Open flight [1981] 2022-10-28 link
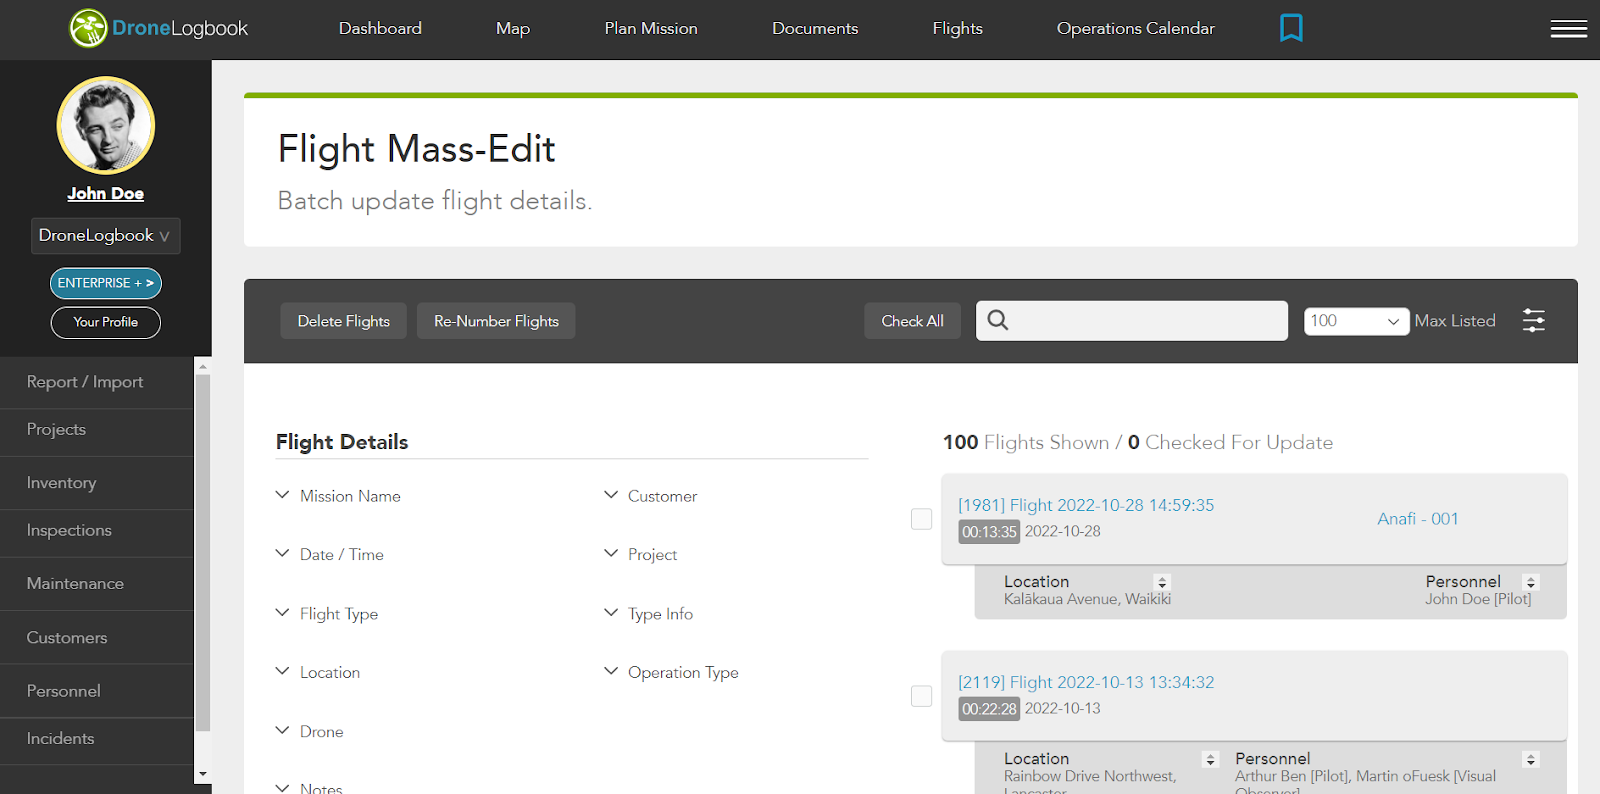 coord(1086,505)
